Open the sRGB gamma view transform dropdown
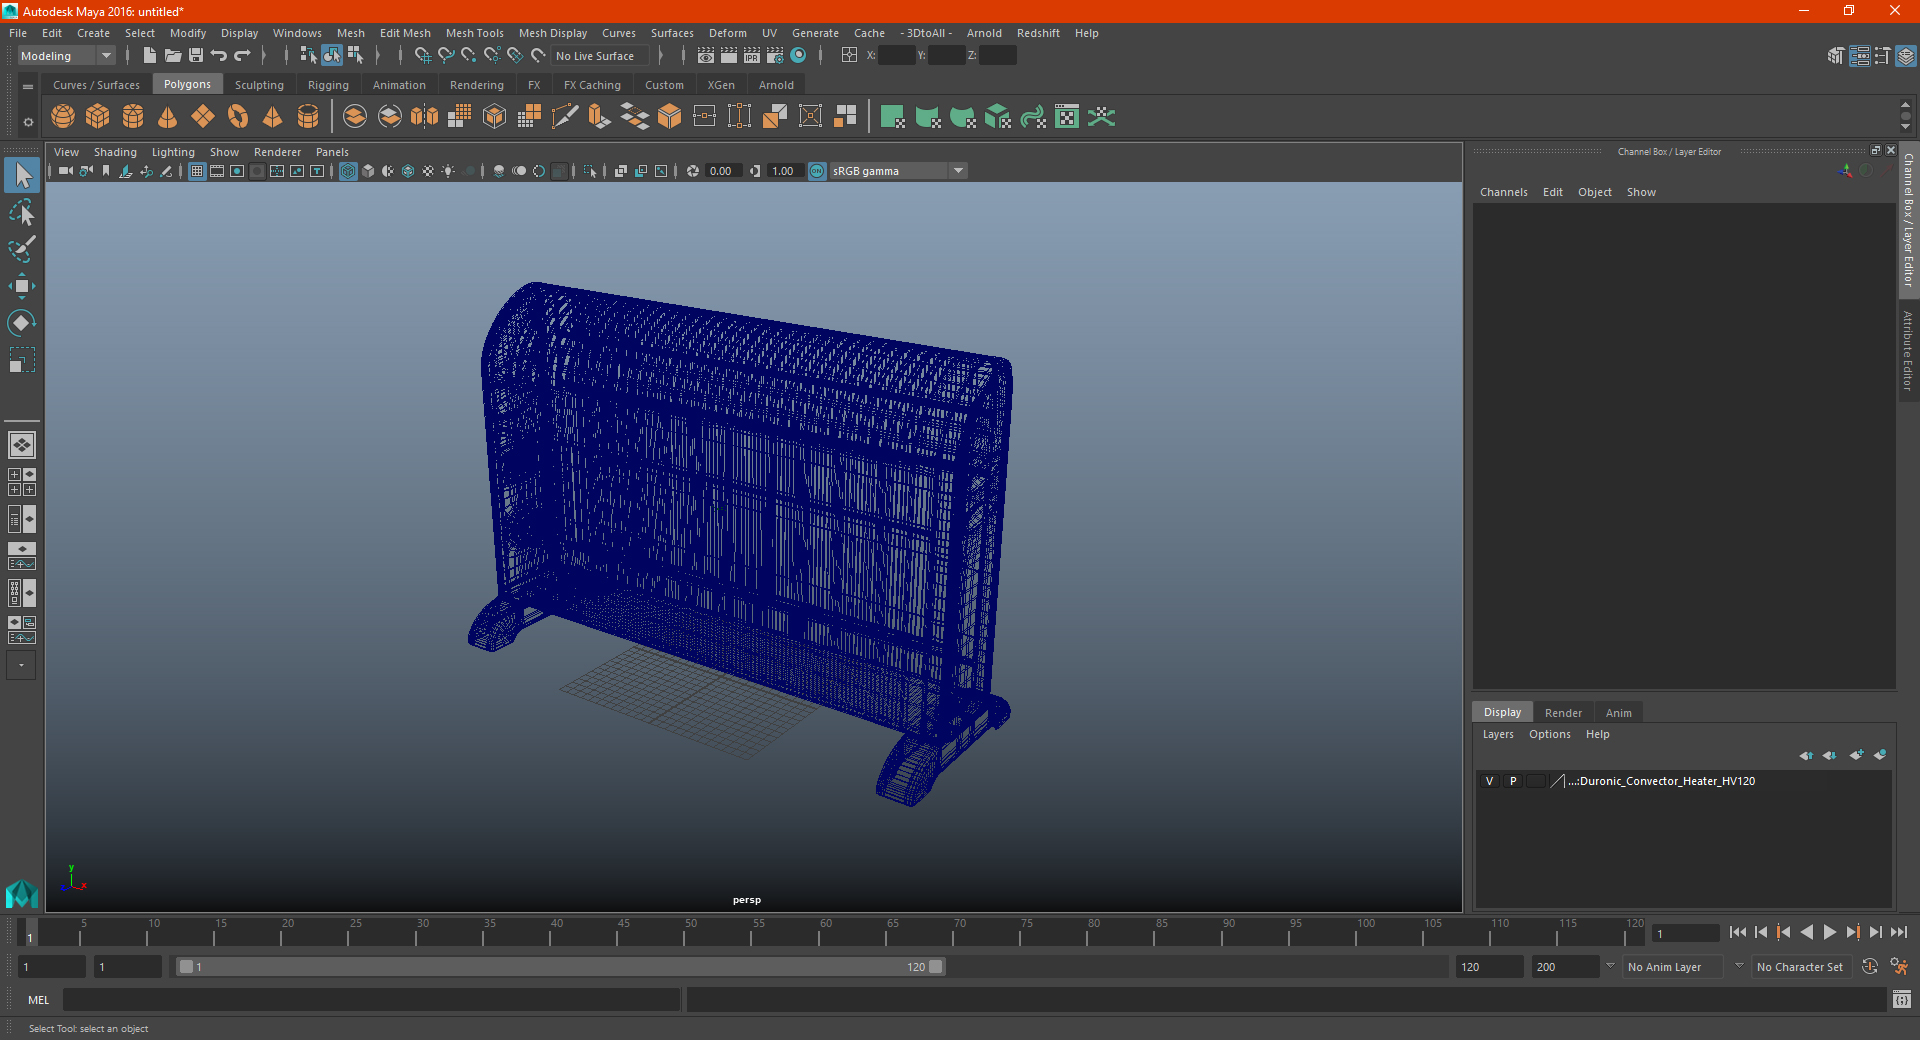The height and width of the screenshot is (1040, 1920). pyautogui.click(x=898, y=171)
